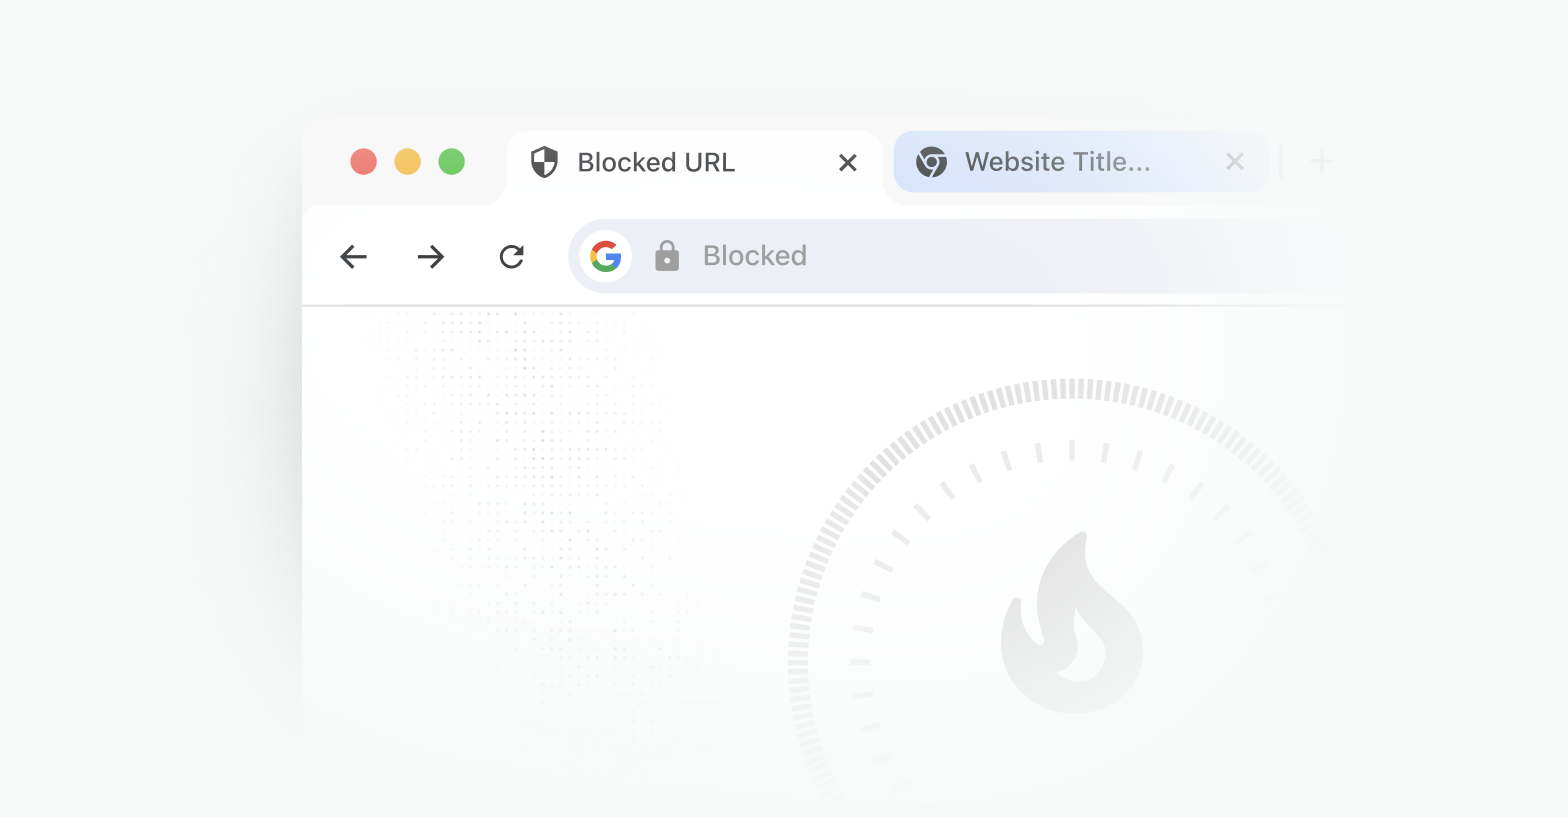The image size is (1568, 818).
Task: Click the red window close button
Action: tap(364, 161)
